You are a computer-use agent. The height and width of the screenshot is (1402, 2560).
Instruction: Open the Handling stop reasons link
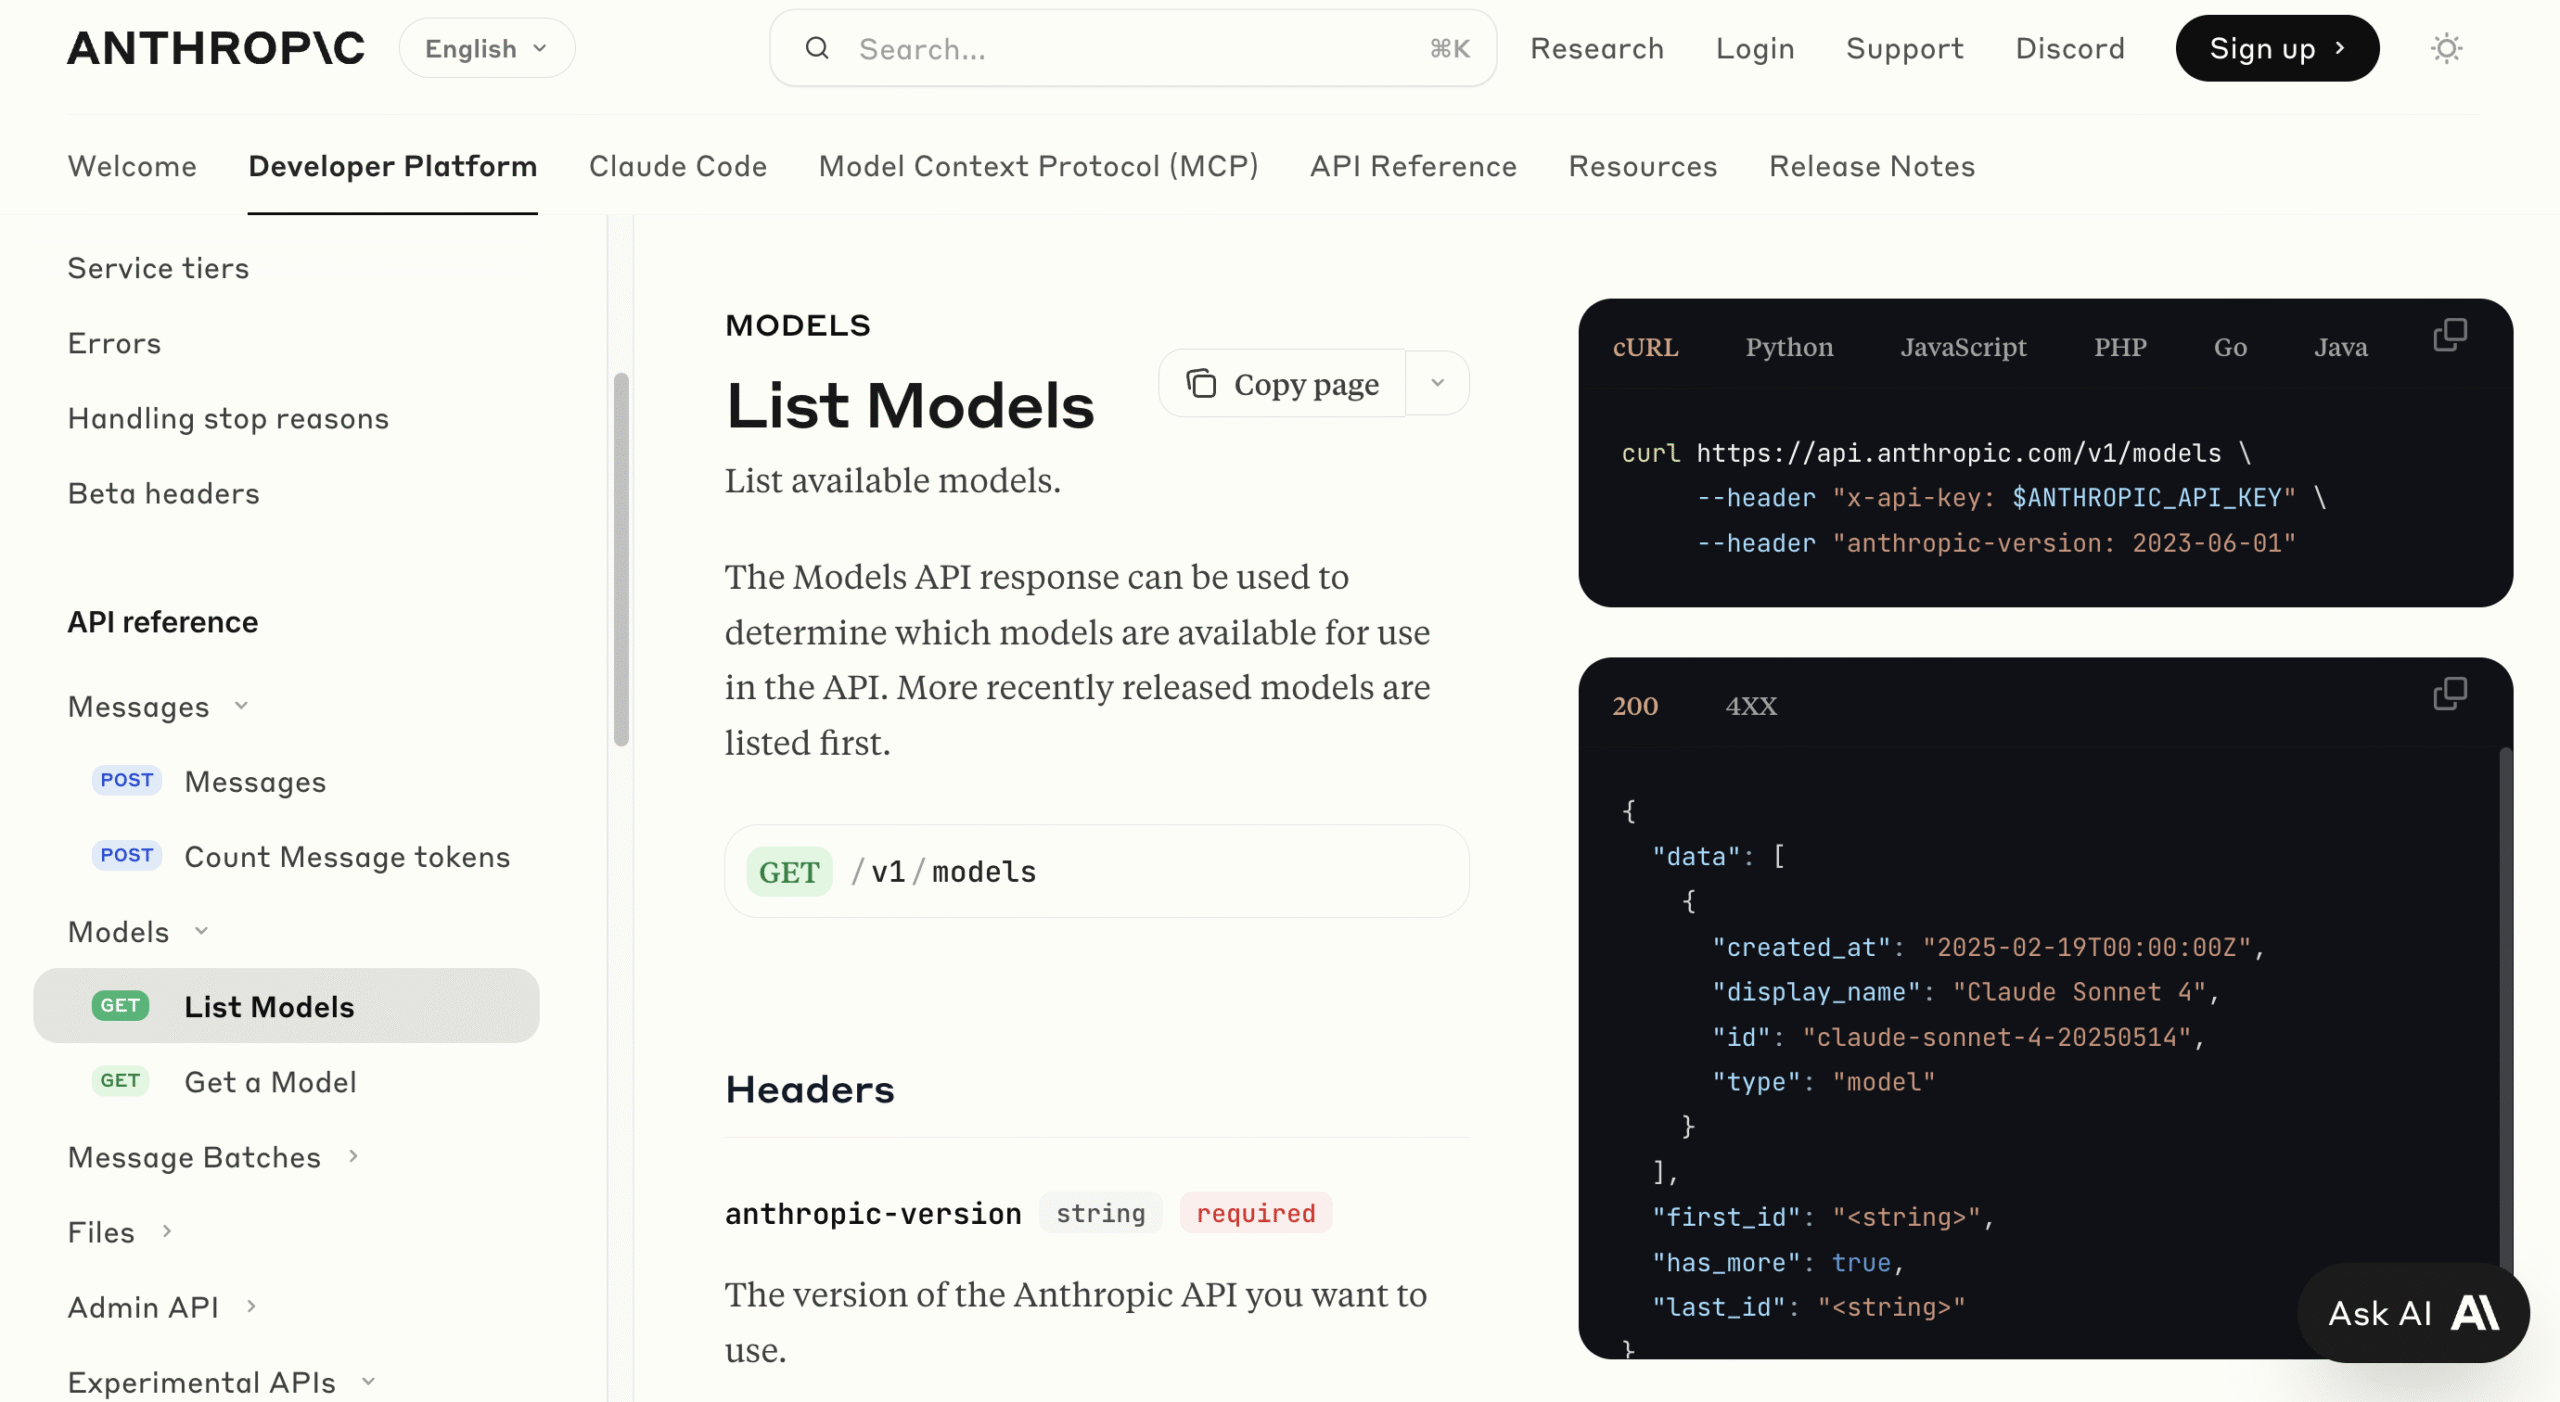(228, 418)
